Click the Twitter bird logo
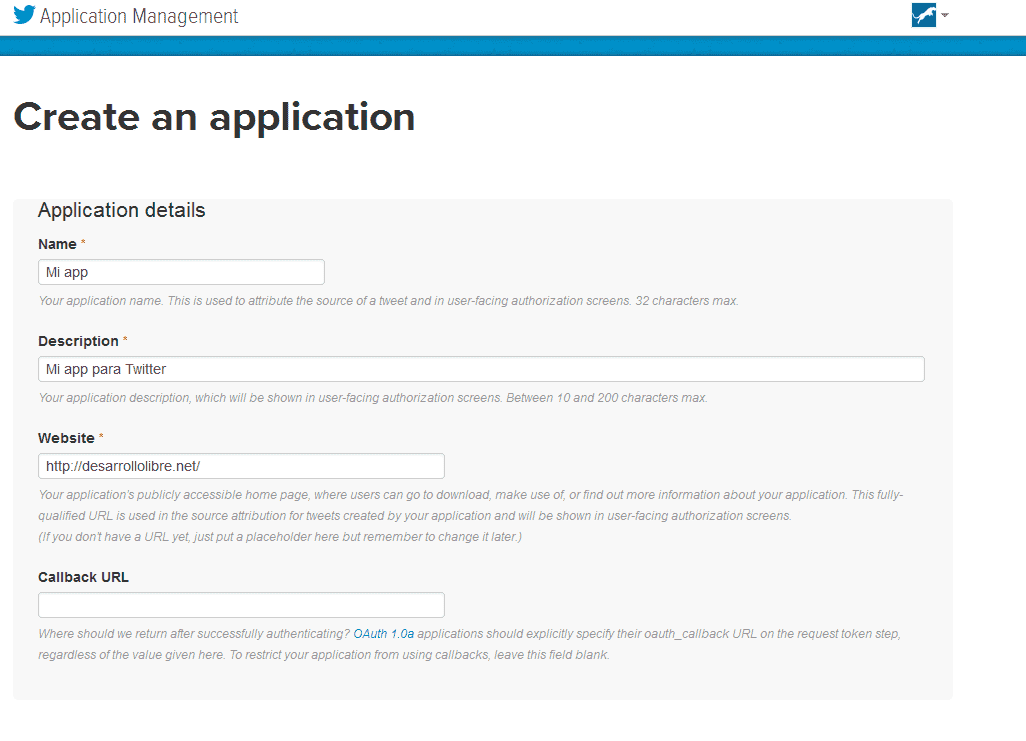The image size is (1026, 741). (24, 15)
